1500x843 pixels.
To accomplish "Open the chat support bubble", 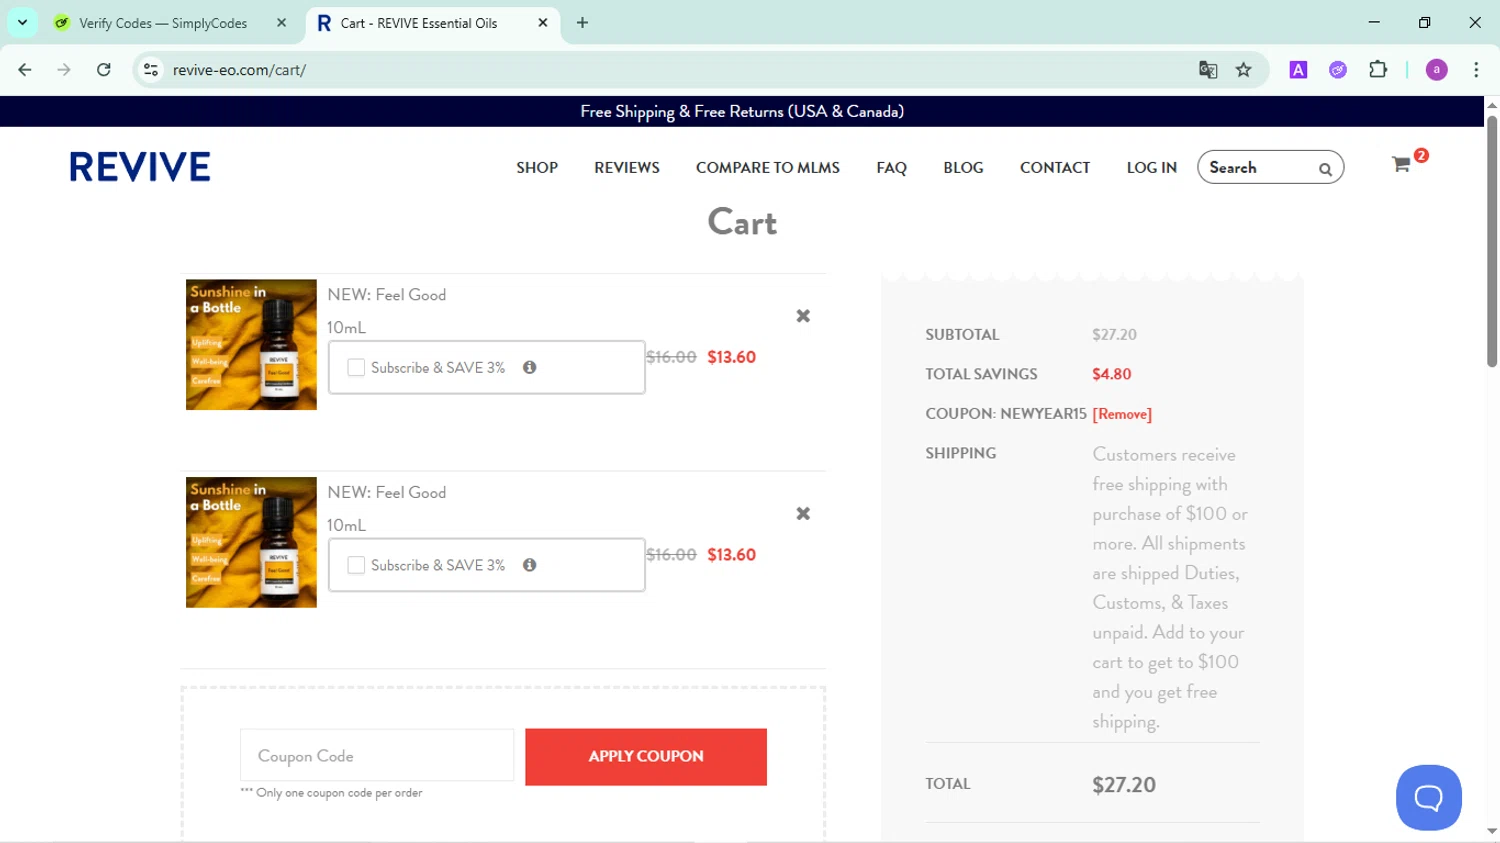I will point(1429,797).
